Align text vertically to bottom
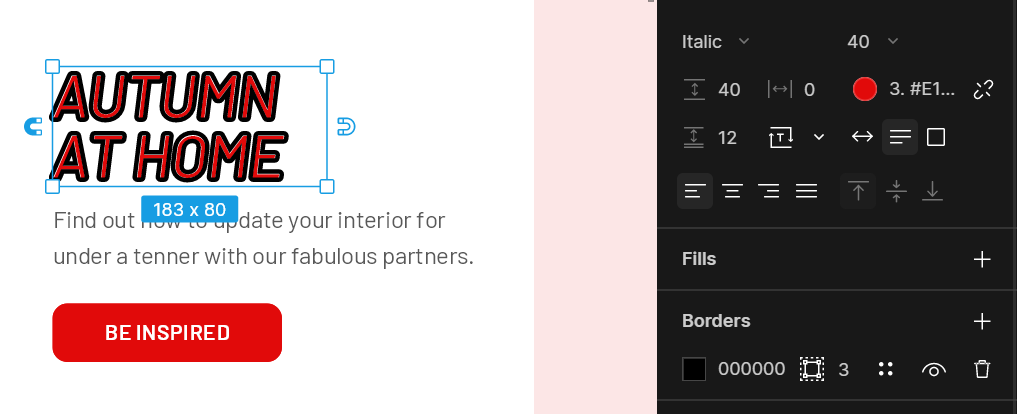This screenshot has width=1017, height=414. [932, 191]
